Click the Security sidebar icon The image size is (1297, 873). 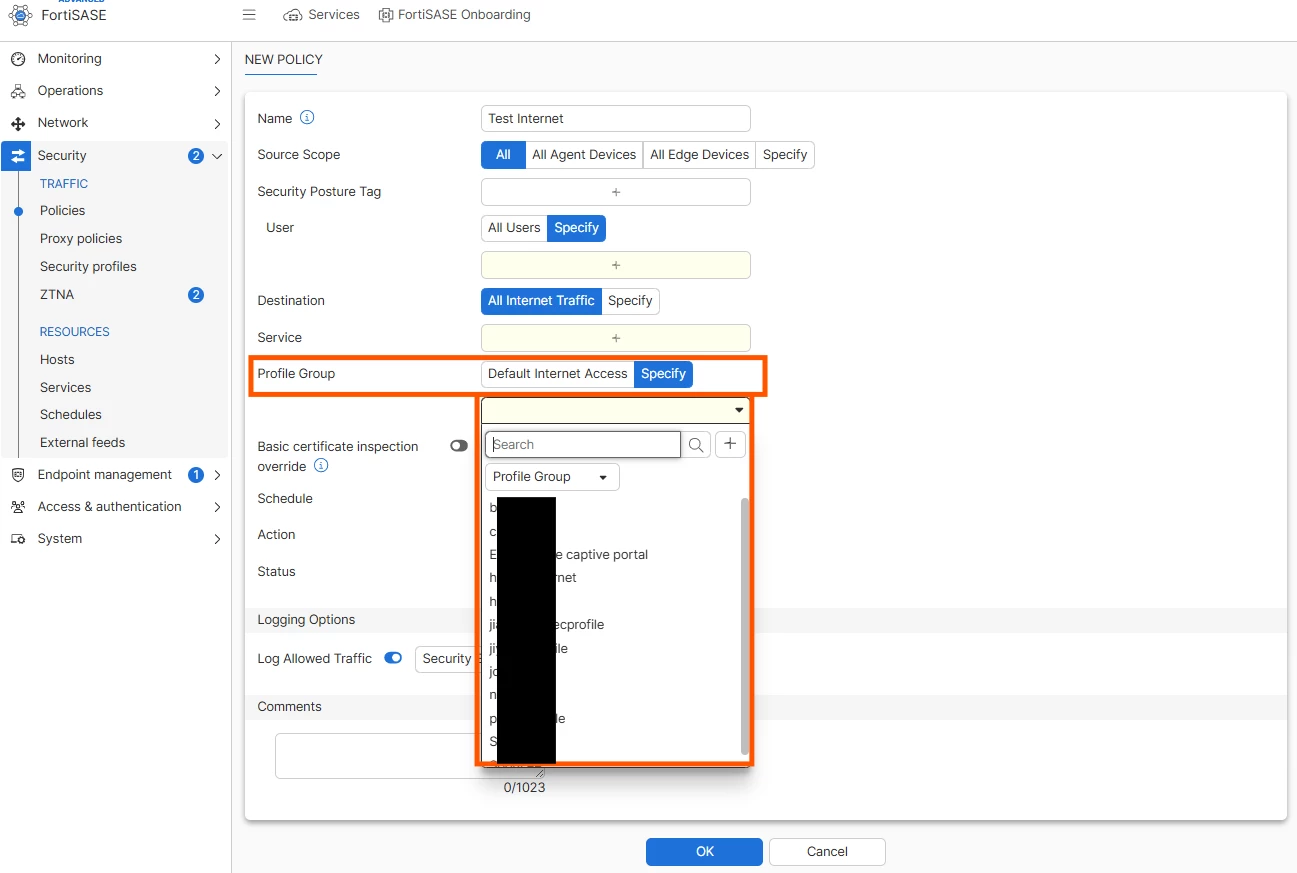click(x=18, y=156)
